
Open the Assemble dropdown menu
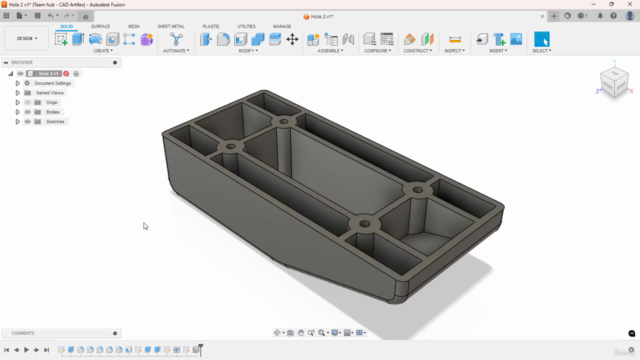coord(330,51)
